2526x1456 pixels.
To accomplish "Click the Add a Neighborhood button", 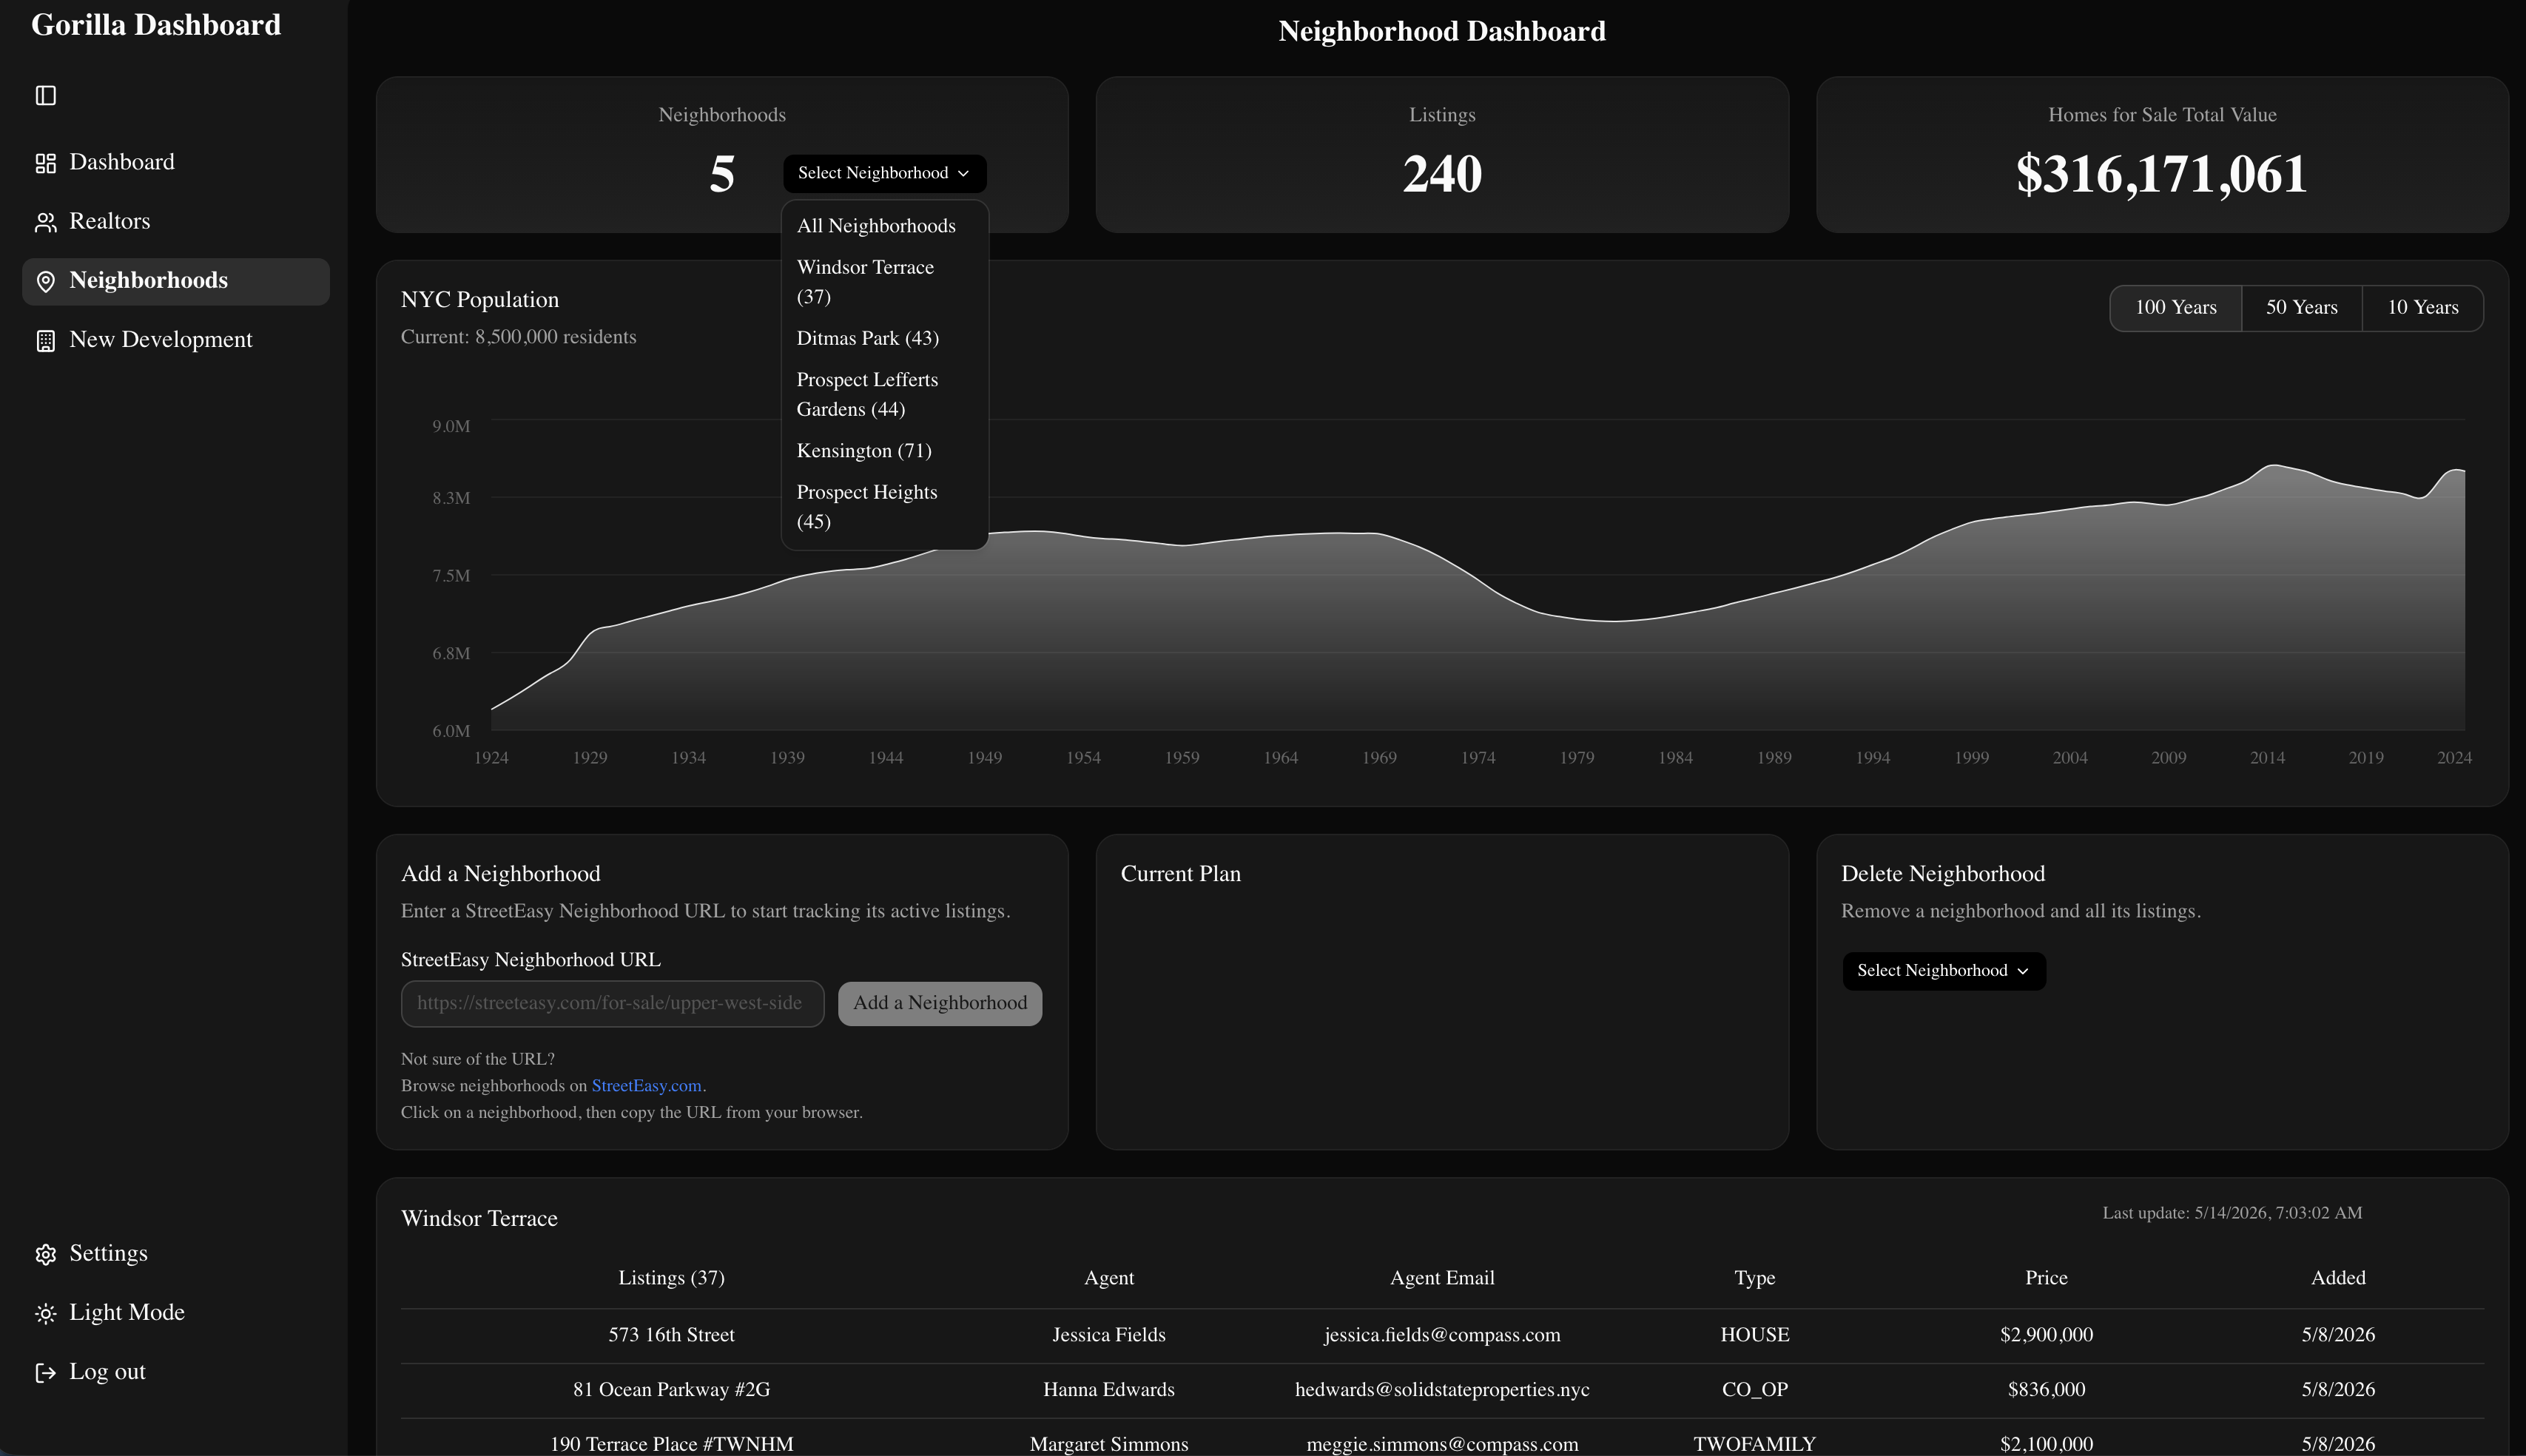I will [939, 1003].
